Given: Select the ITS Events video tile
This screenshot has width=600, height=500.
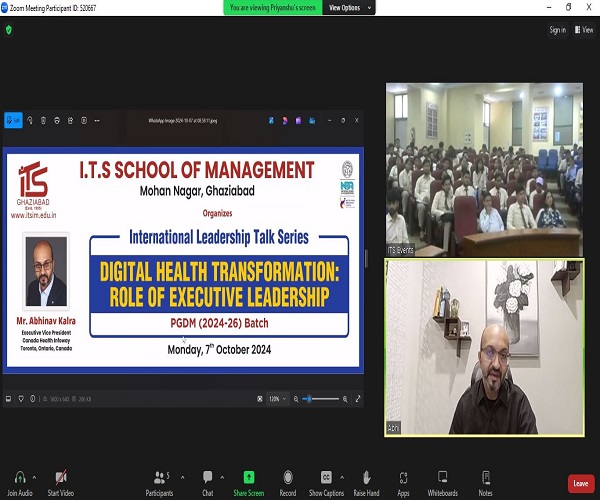Looking at the screenshot, I should (484, 169).
